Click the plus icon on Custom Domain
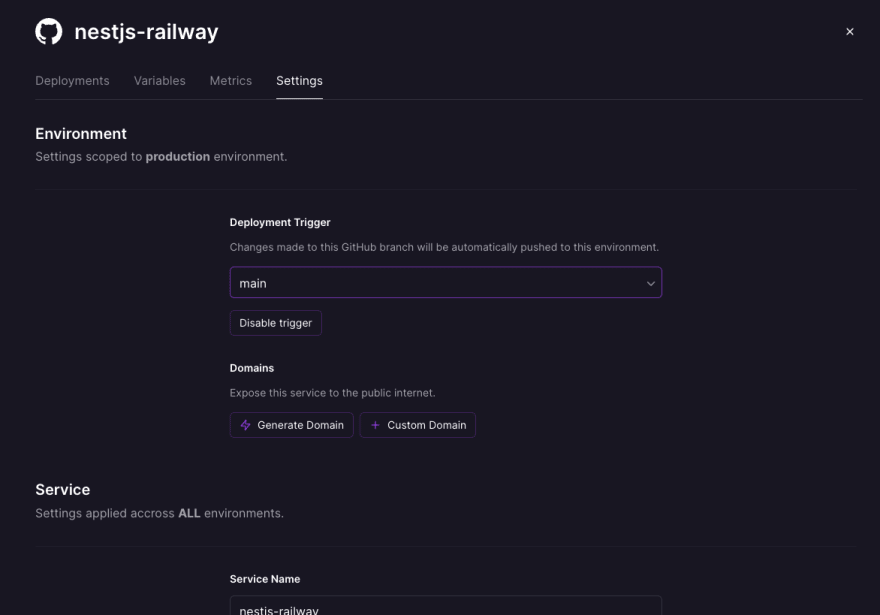 click(375, 425)
